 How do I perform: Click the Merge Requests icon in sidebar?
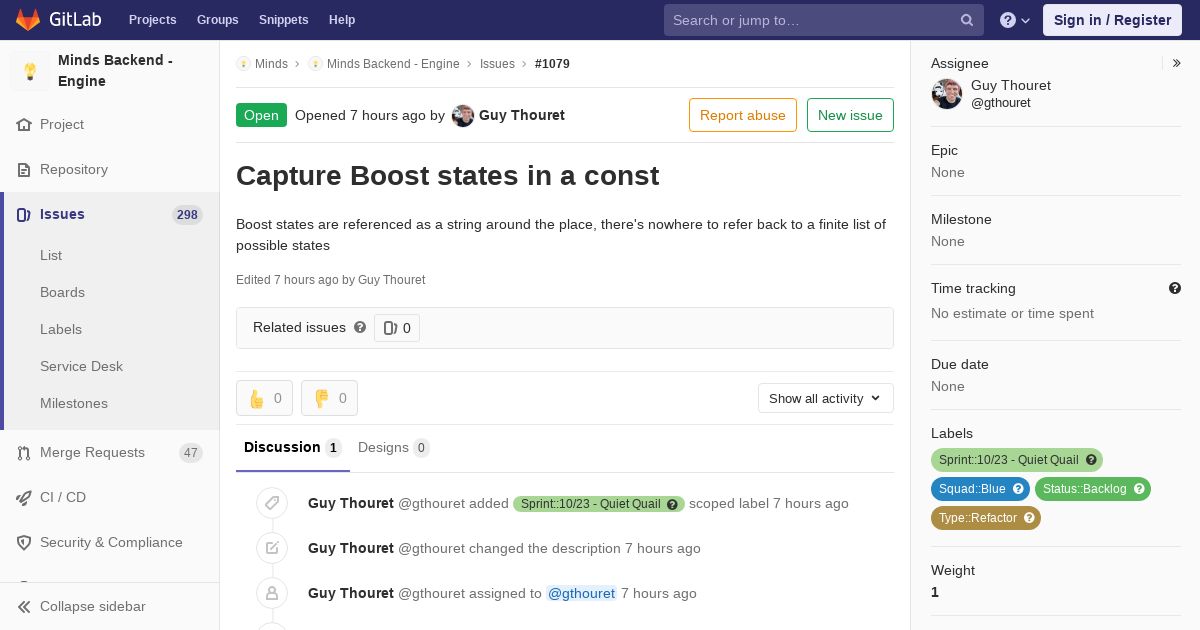pos(24,453)
